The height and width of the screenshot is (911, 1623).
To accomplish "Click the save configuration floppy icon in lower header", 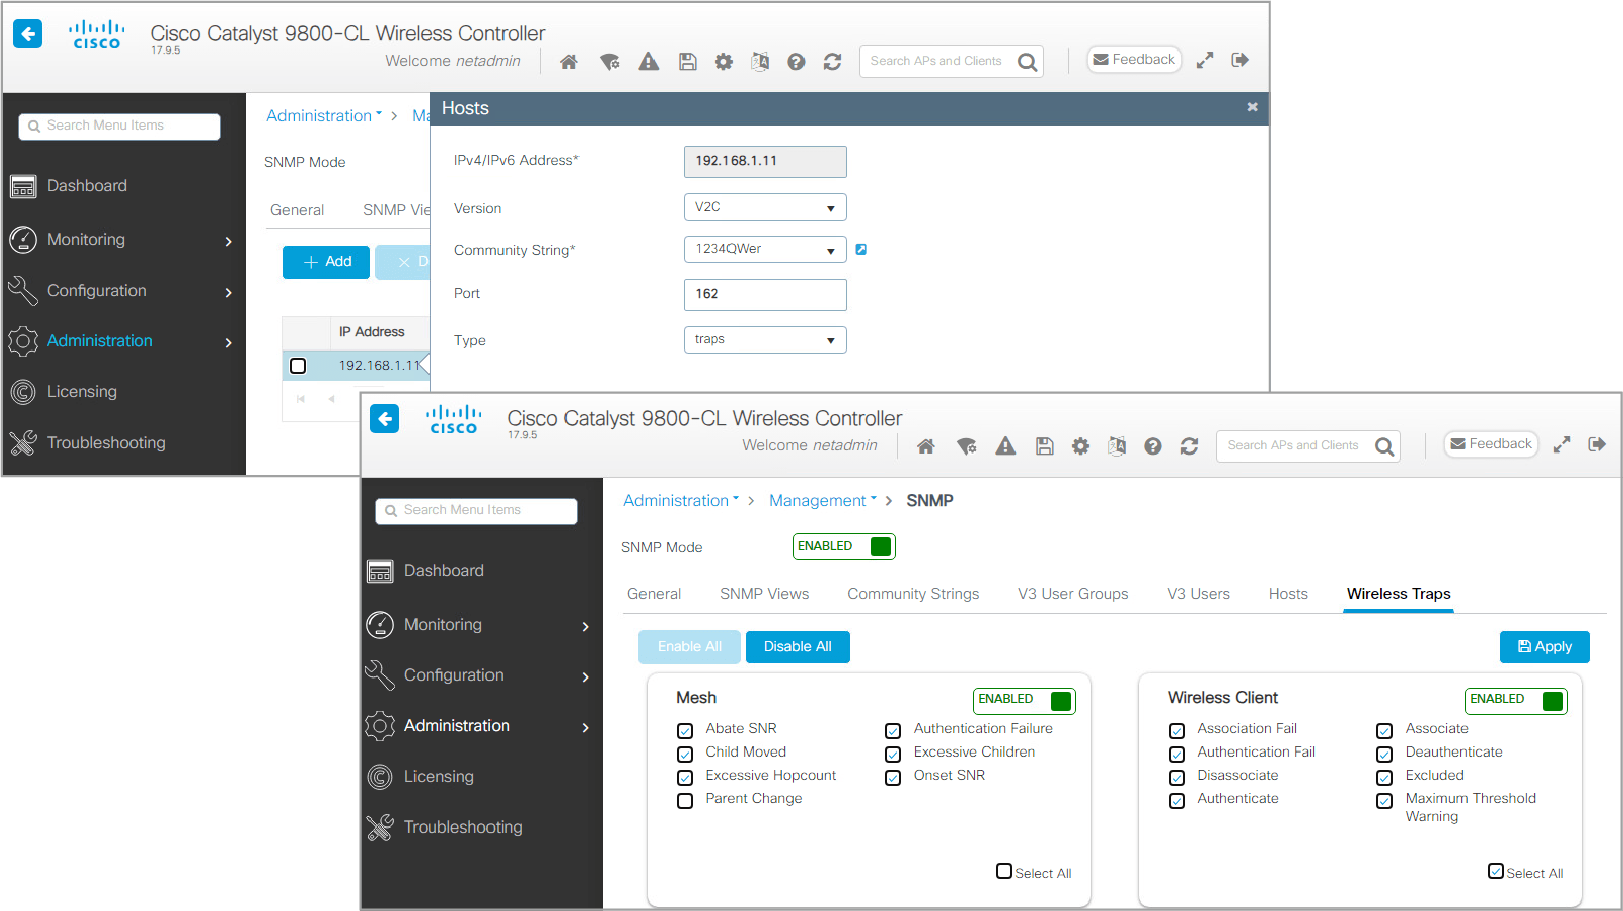I will (x=1044, y=446).
